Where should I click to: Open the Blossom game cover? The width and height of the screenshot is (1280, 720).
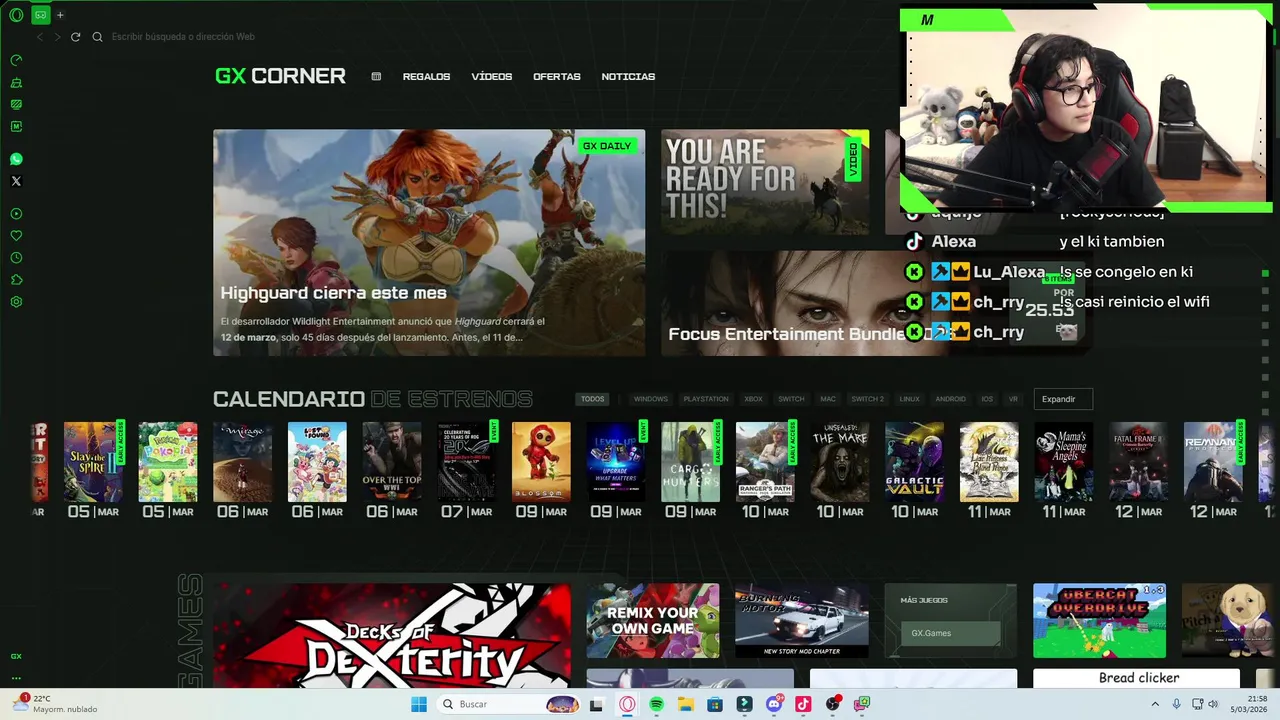tap(541, 462)
